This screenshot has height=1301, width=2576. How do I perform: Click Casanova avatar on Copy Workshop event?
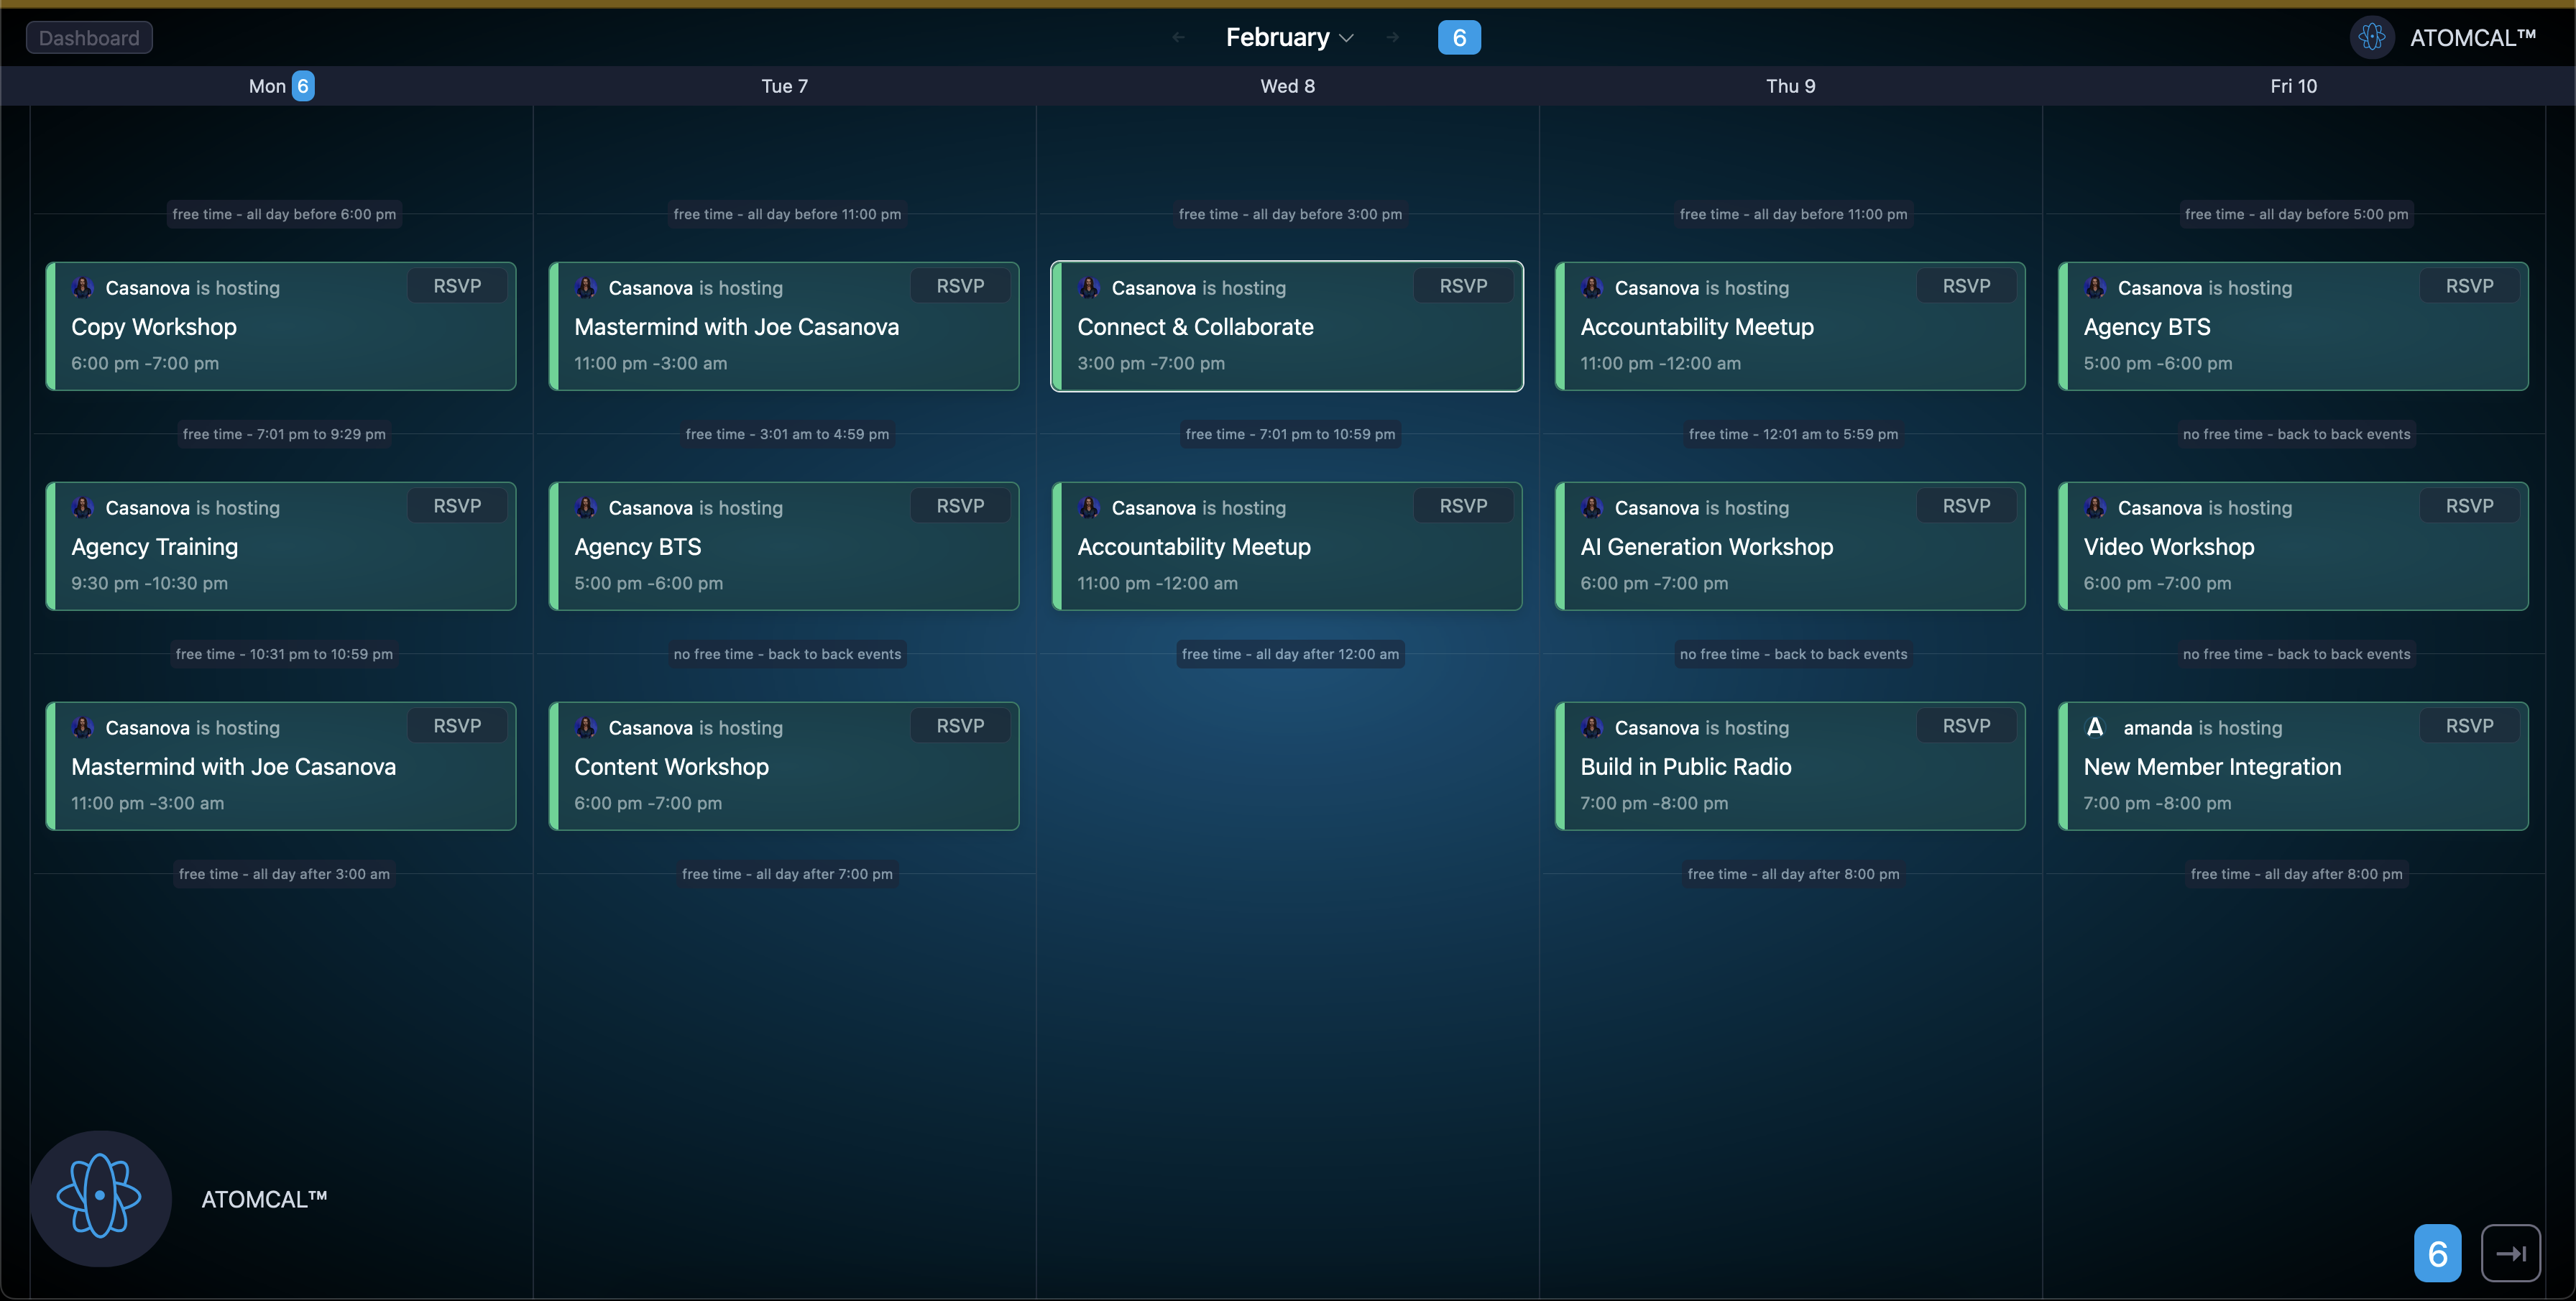point(83,288)
